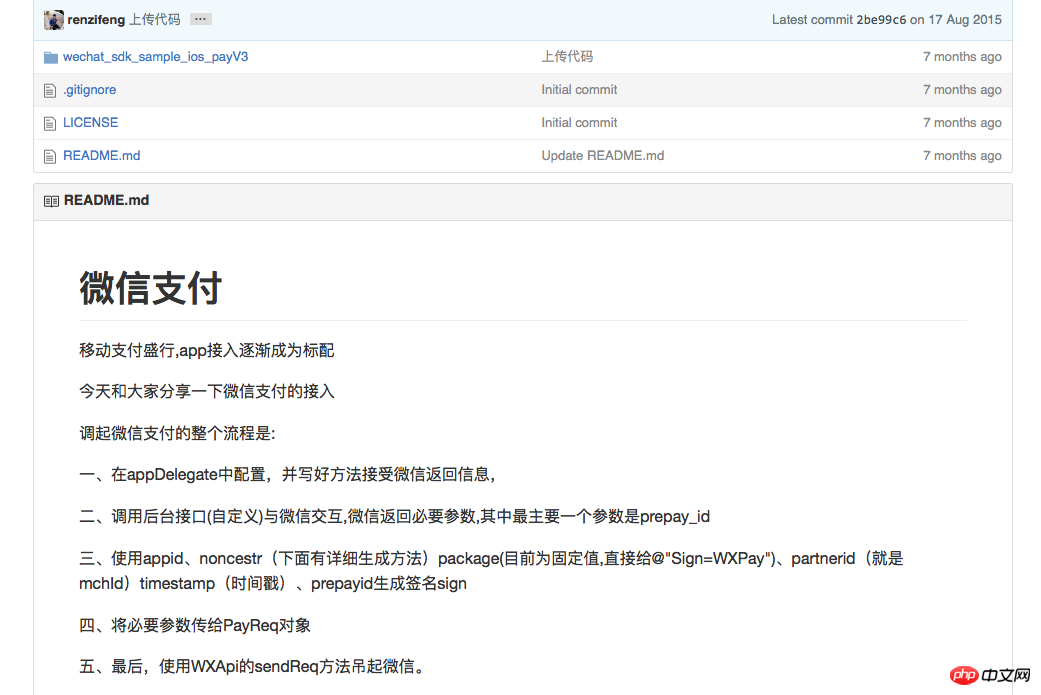
Task: Click the line 移动支付盛行,app接入逐渐成为标配
Action: tap(206, 350)
